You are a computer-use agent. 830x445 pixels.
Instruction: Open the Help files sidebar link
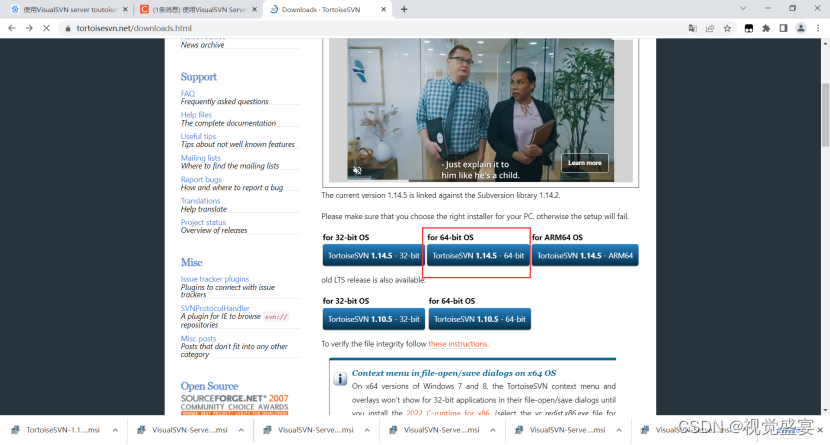196,115
